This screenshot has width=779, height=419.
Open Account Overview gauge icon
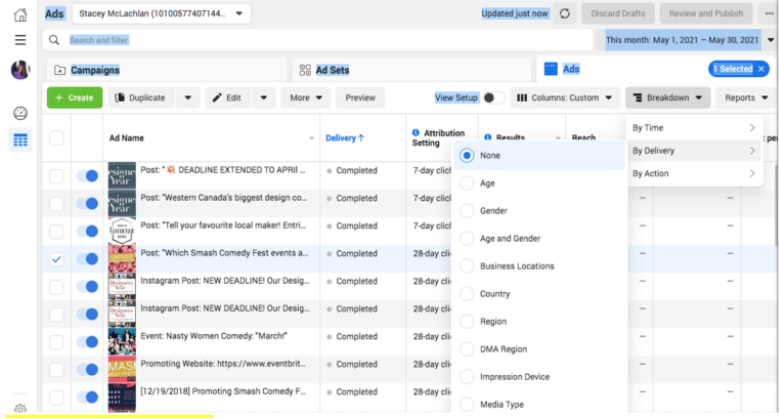20,113
